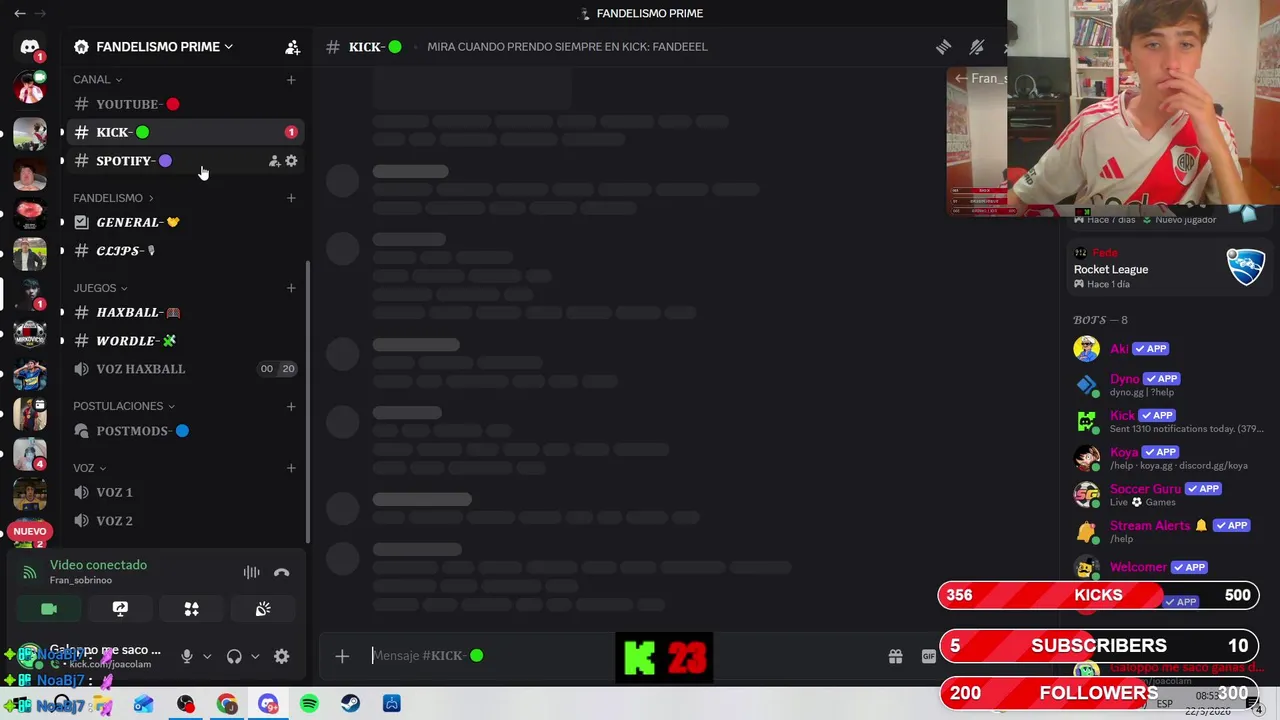Screen dimensions: 1280x720
Task: Open Soccer Guru bot profile
Action: pyautogui.click(x=1168, y=495)
